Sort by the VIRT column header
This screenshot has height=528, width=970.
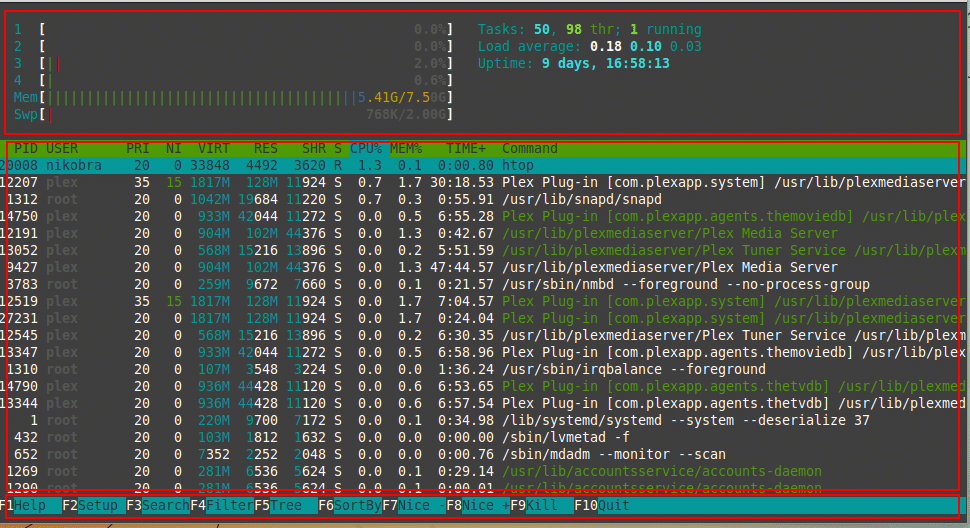[x=213, y=148]
